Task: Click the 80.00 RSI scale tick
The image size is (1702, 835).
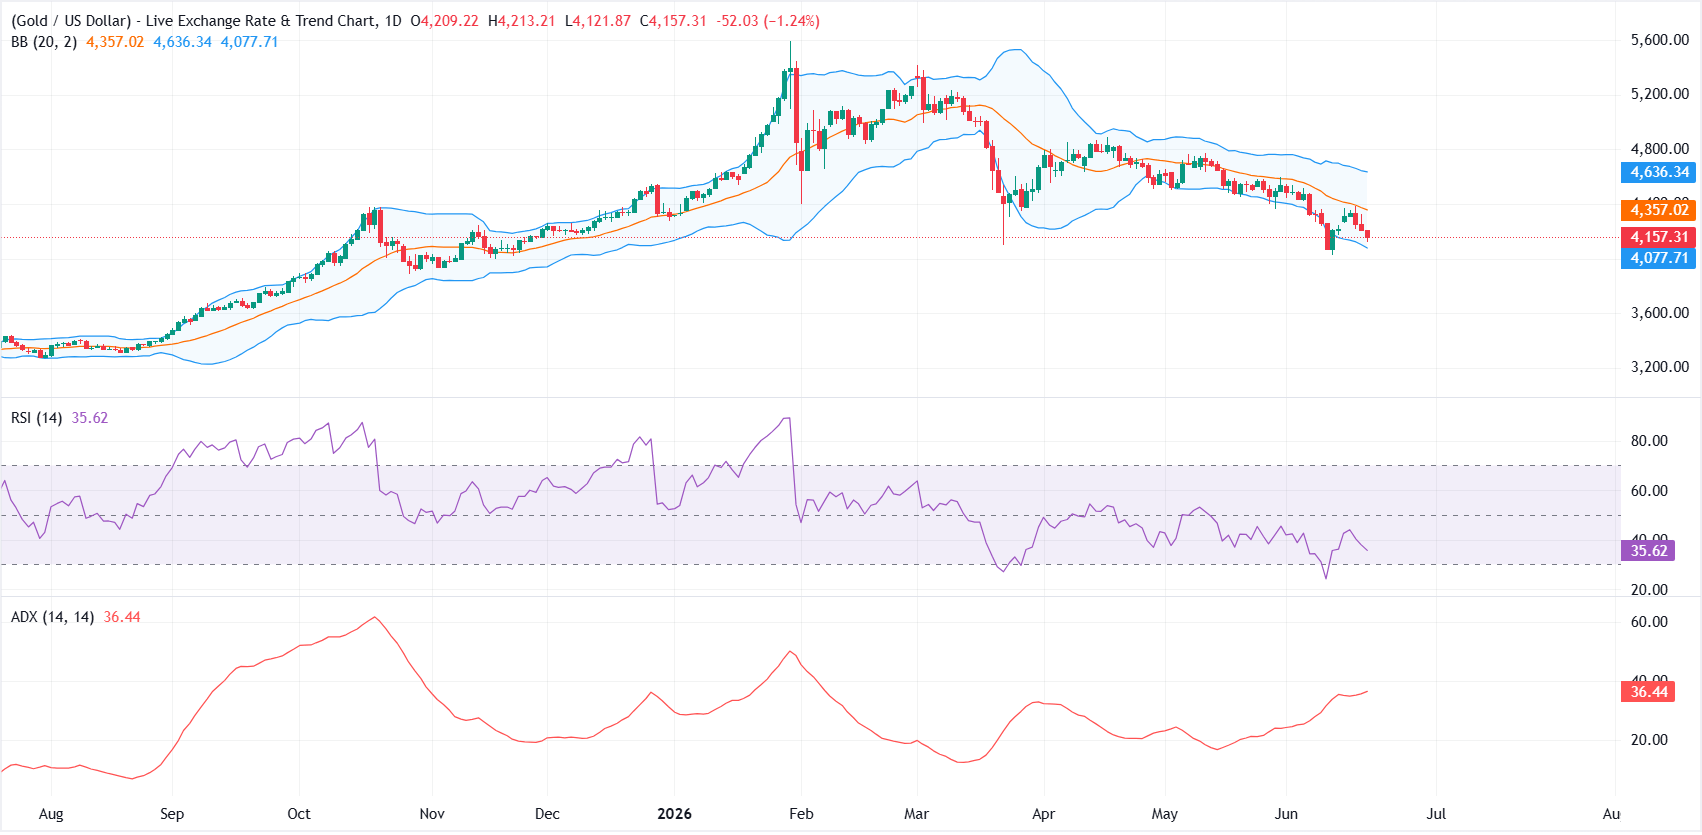Action: pyautogui.click(x=1649, y=441)
